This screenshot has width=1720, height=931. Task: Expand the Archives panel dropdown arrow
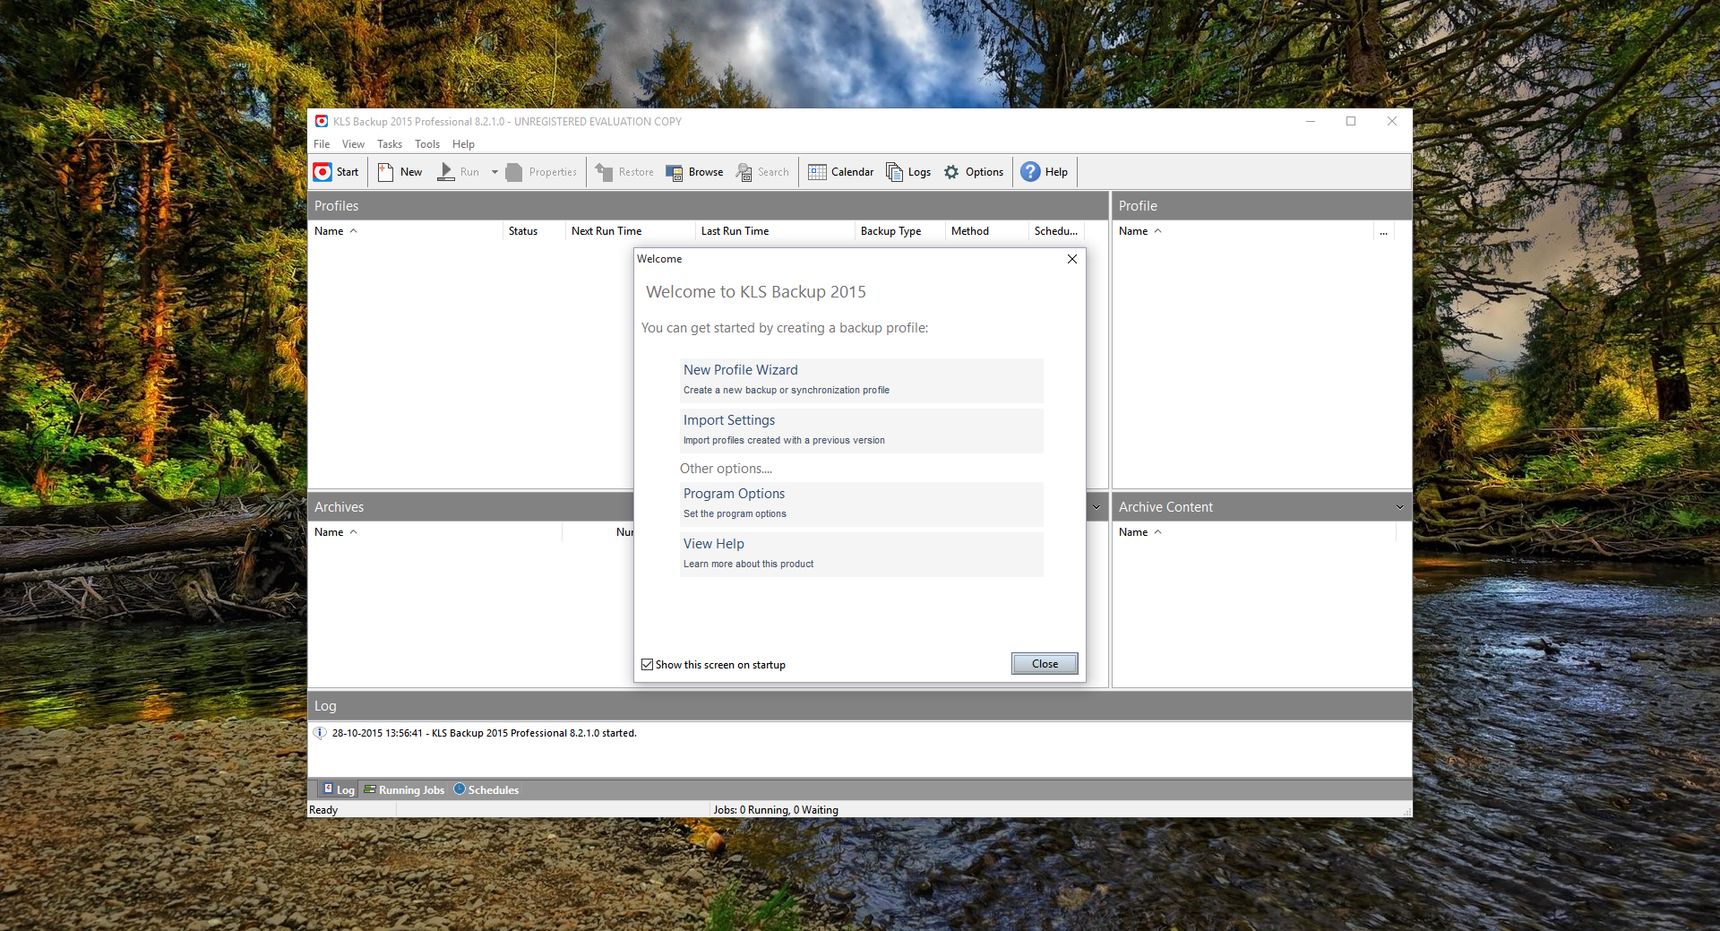[1096, 507]
